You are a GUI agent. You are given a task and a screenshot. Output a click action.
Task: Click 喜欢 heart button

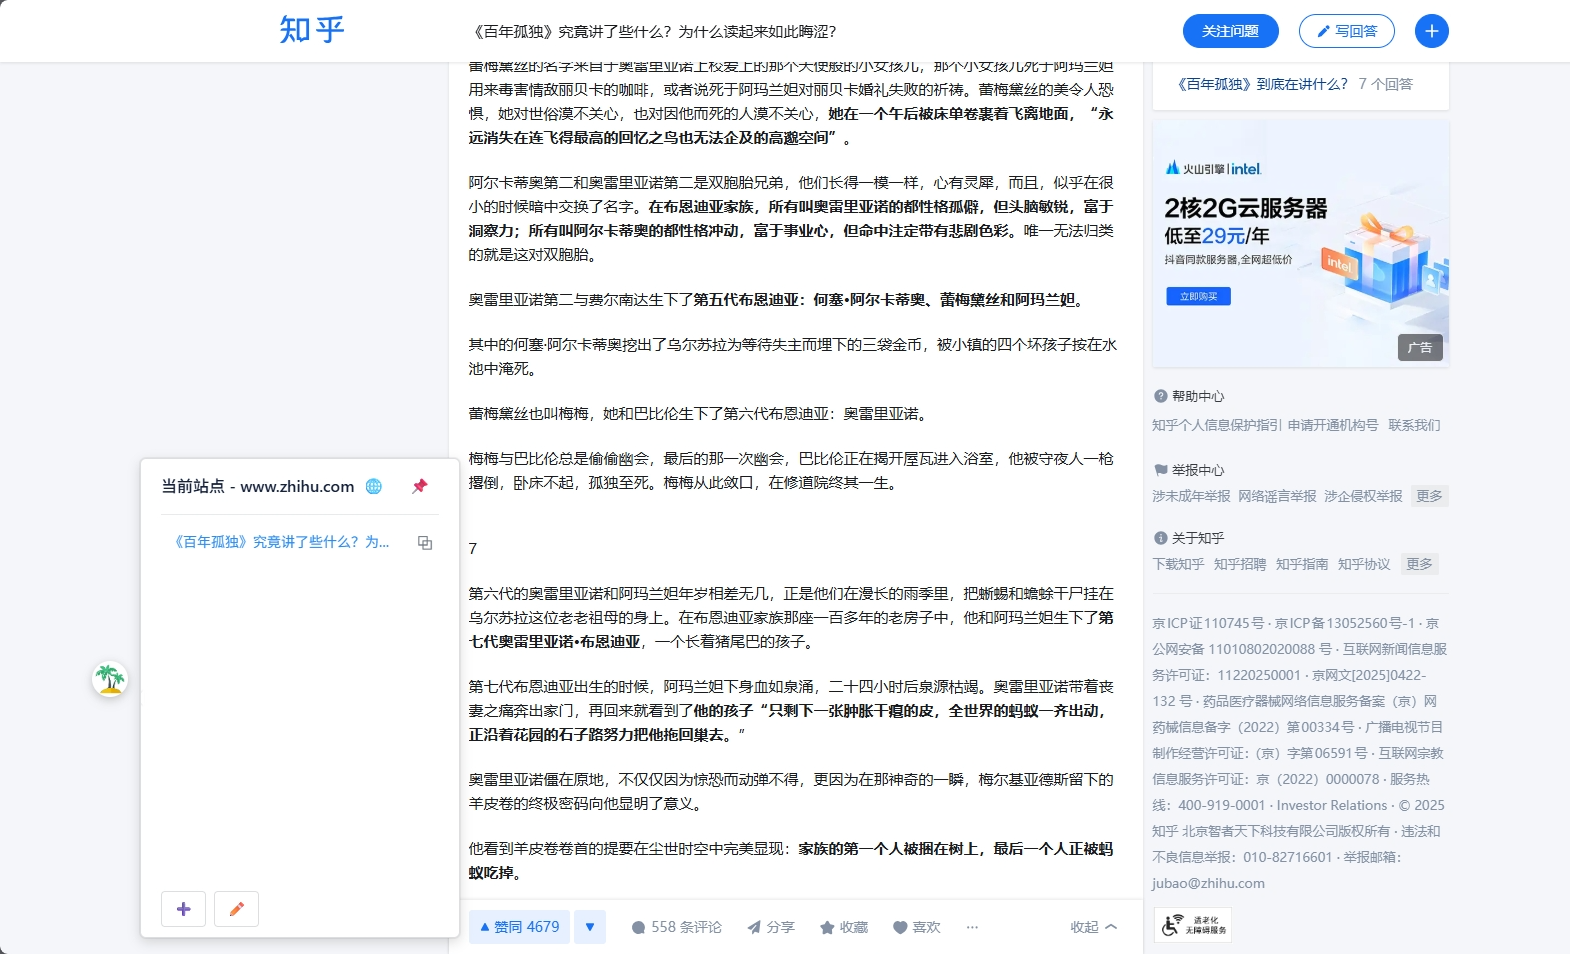(x=916, y=927)
